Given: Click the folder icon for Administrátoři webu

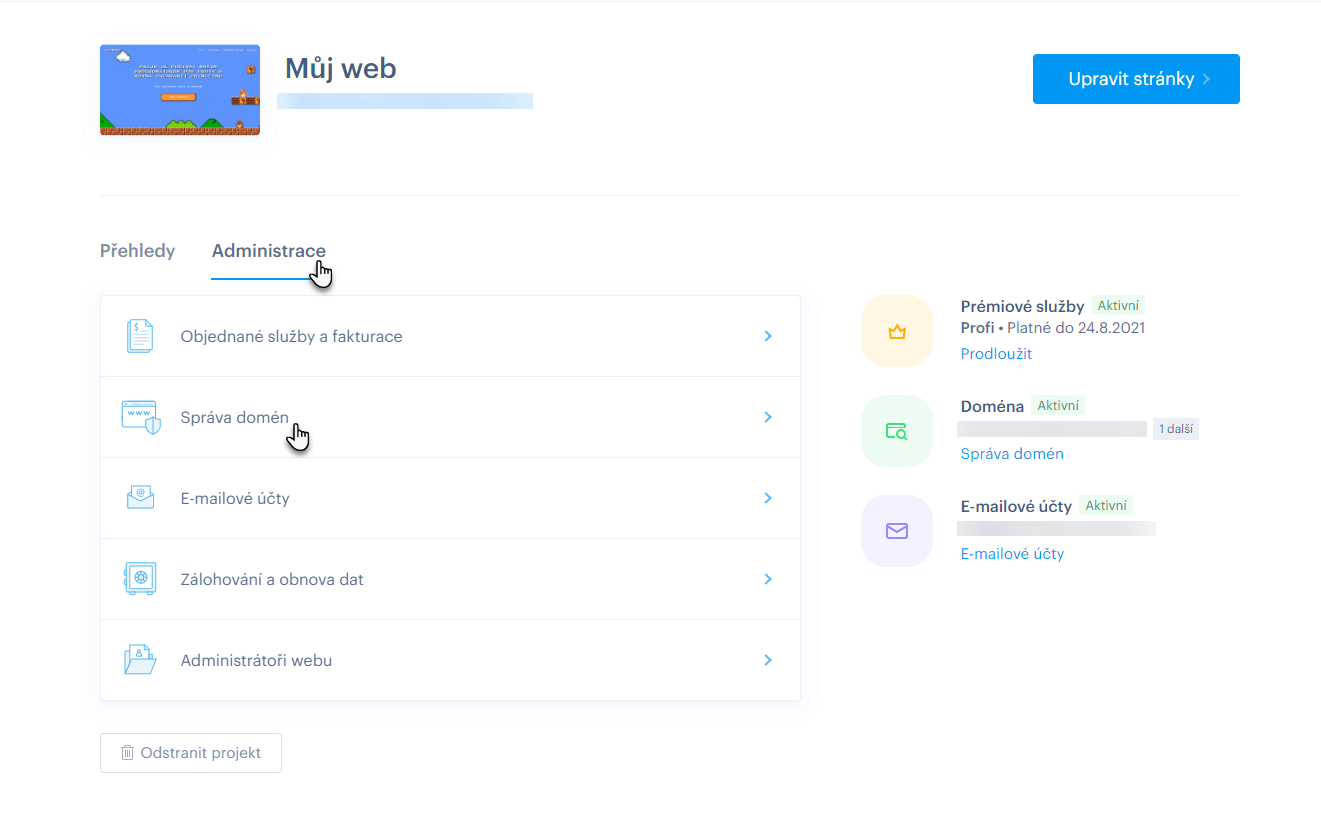Looking at the screenshot, I should pos(140,660).
